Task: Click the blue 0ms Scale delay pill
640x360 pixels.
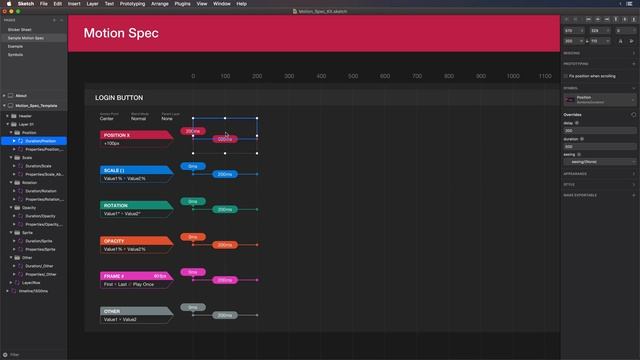Action: click(x=193, y=166)
